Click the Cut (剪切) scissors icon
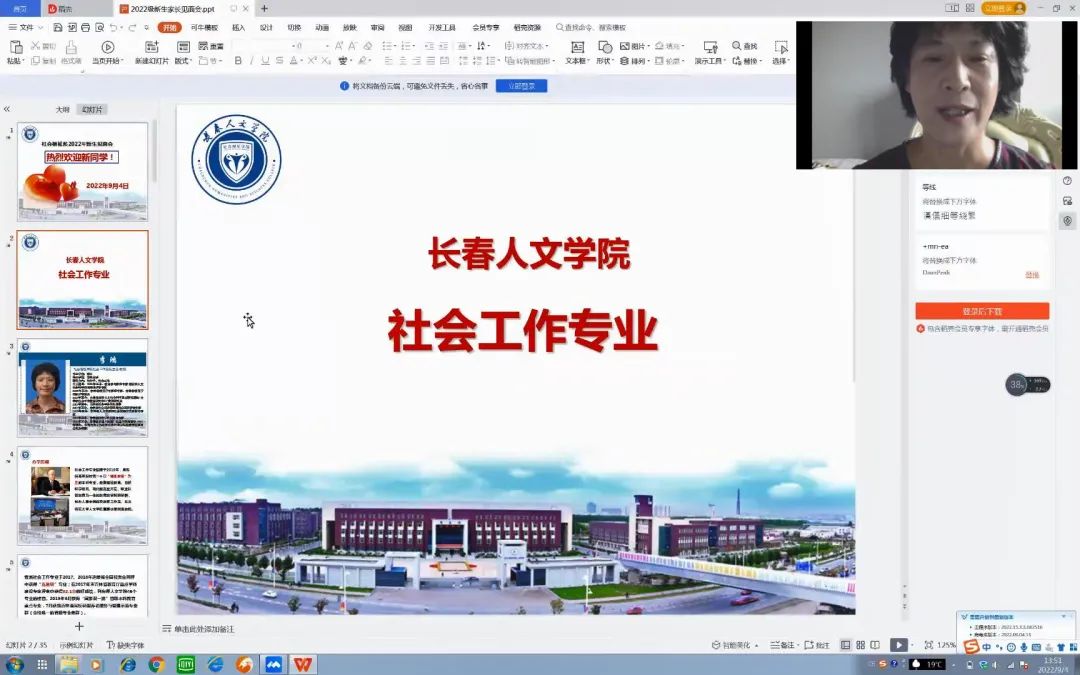The height and width of the screenshot is (675, 1080). pyautogui.click(x=36, y=45)
